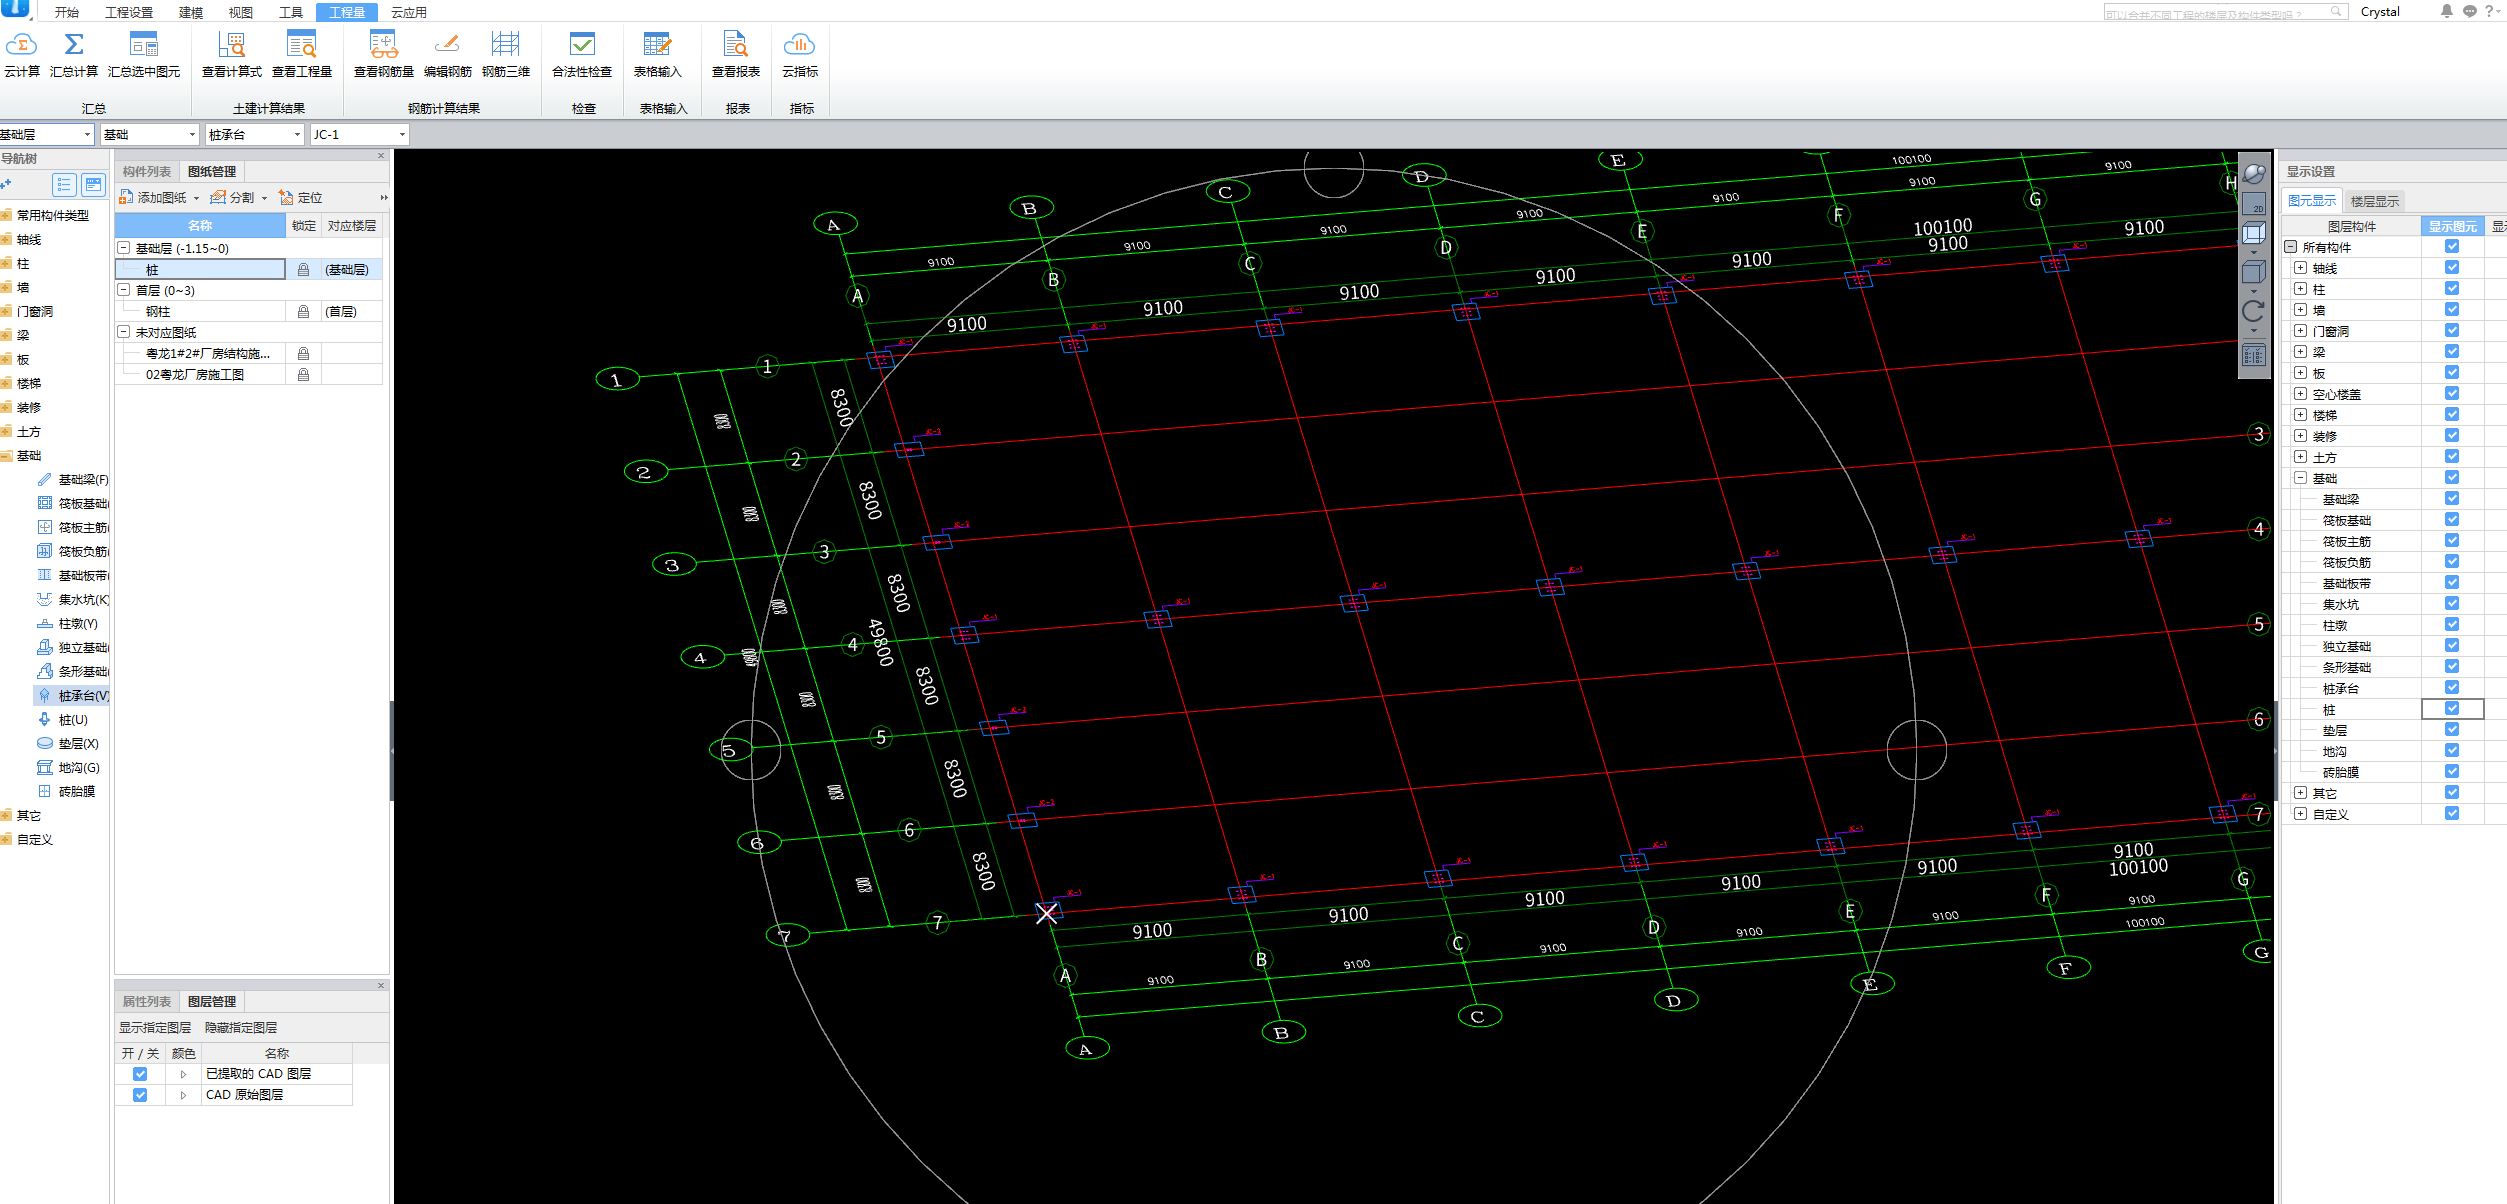Click the rotate view icon in canvas toolbar
Screen dimensions: 2507x1204
(2254, 312)
